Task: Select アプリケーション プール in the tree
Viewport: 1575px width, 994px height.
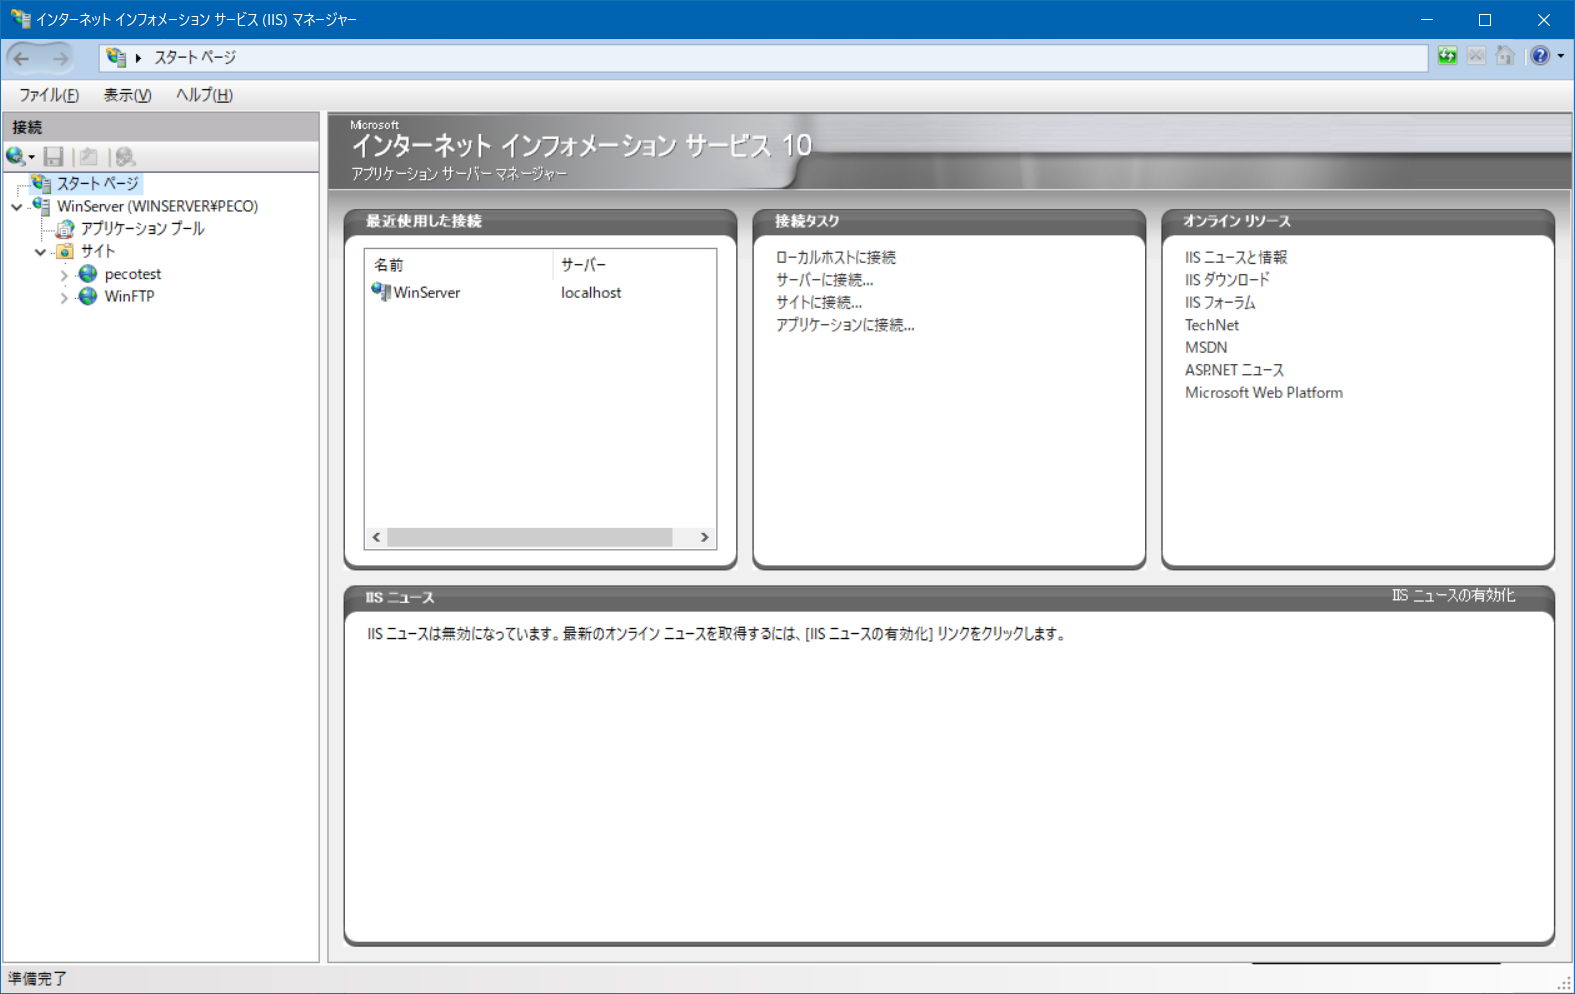Action: click(x=142, y=229)
